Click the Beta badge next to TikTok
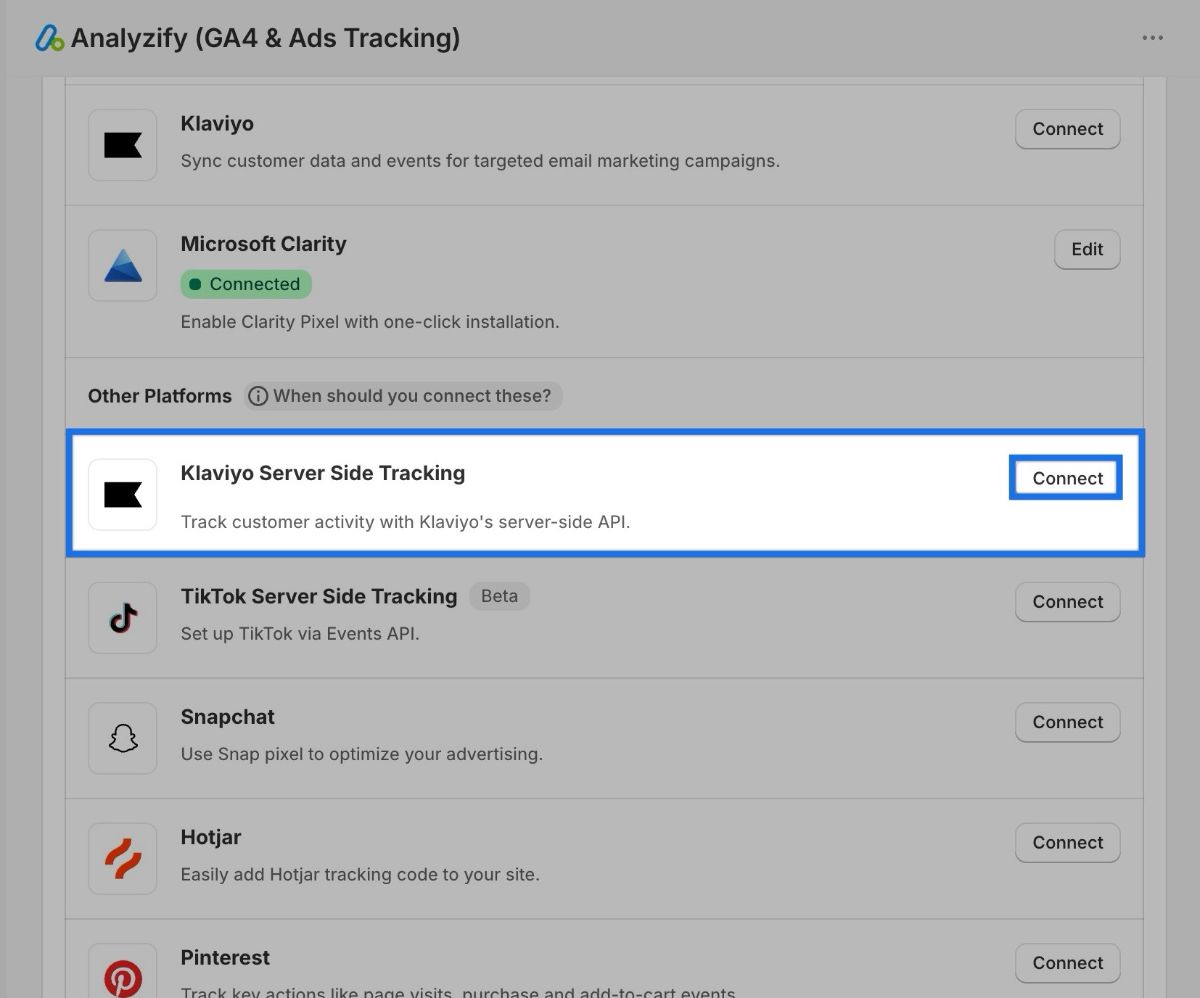 coord(499,596)
